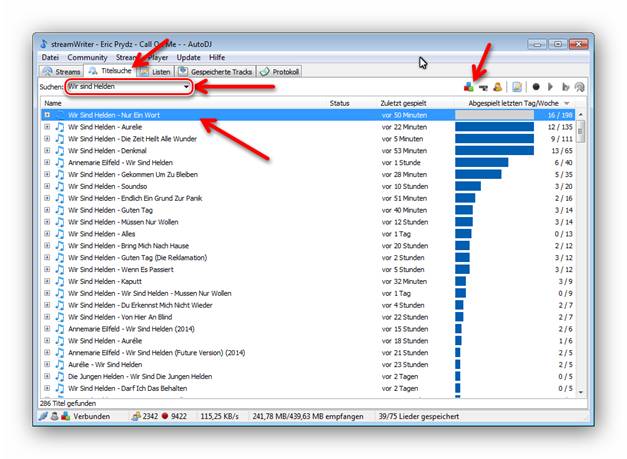
Task: Click '286 Titel gefunden' label
Action: pyautogui.click(x=68, y=403)
